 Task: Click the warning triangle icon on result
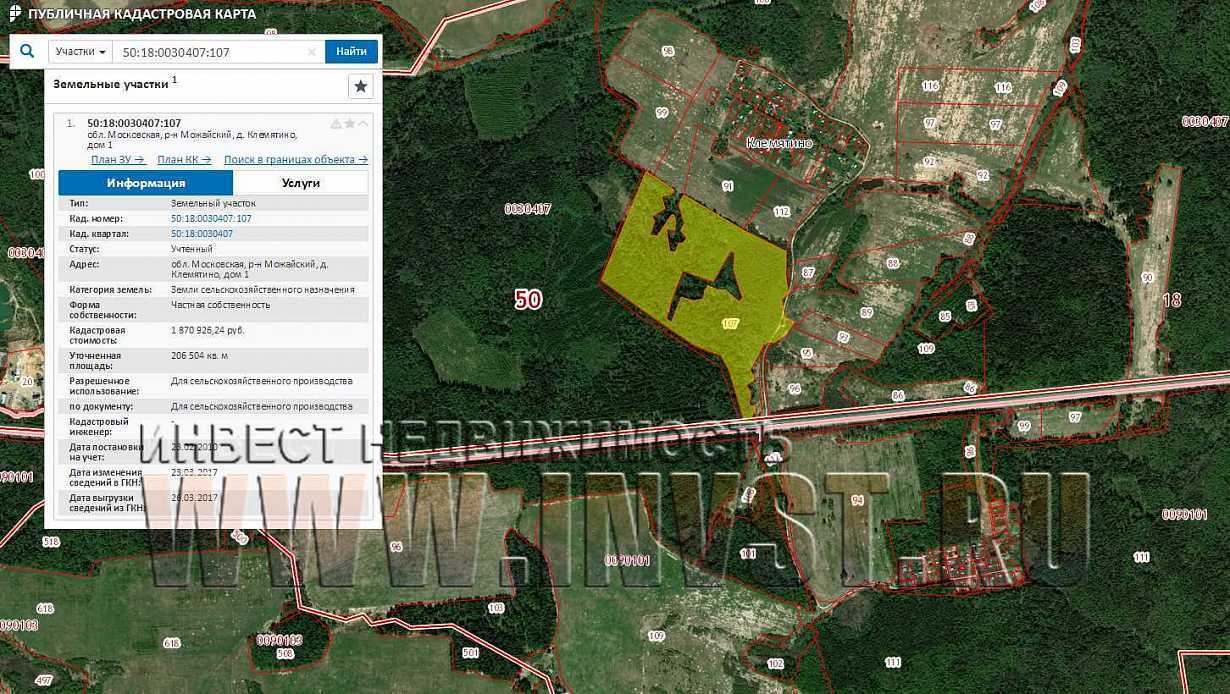(336, 124)
